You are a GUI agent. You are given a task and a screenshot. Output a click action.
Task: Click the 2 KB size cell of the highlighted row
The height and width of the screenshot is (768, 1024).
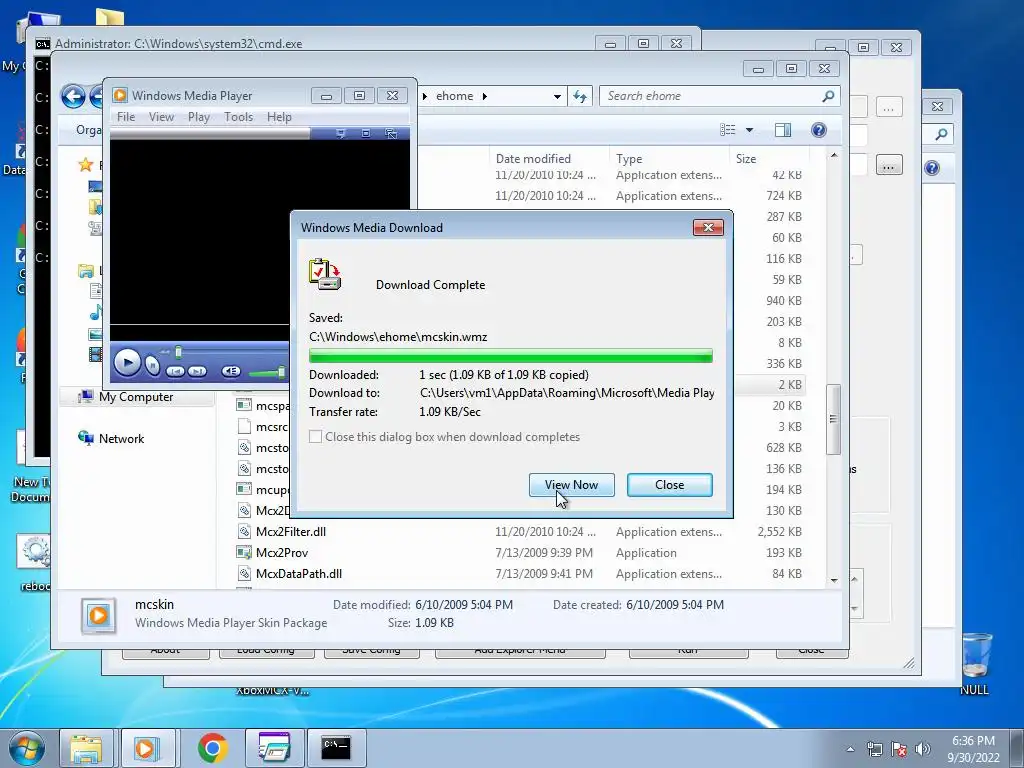point(790,385)
